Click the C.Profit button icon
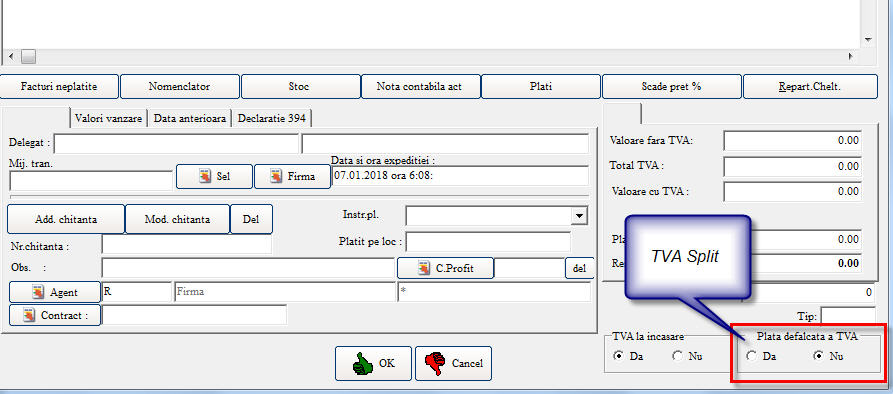Image resolution: width=893 pixels, height=394 pixels. [424, 268]
